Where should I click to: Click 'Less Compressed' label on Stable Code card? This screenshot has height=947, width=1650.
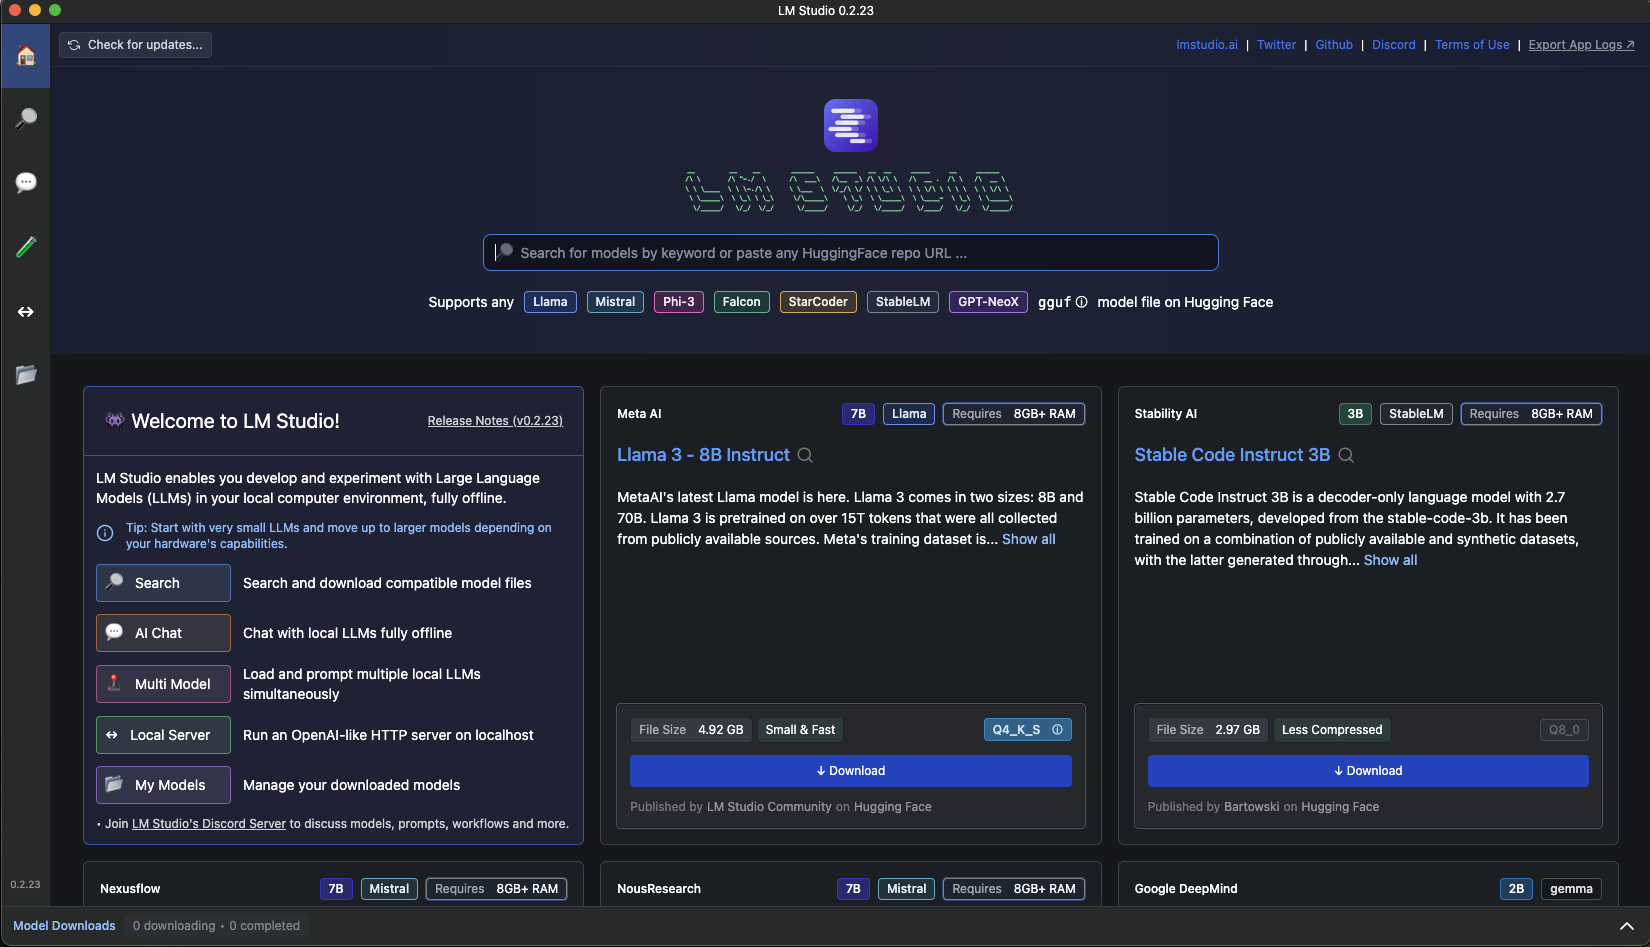click(1332, 730)
